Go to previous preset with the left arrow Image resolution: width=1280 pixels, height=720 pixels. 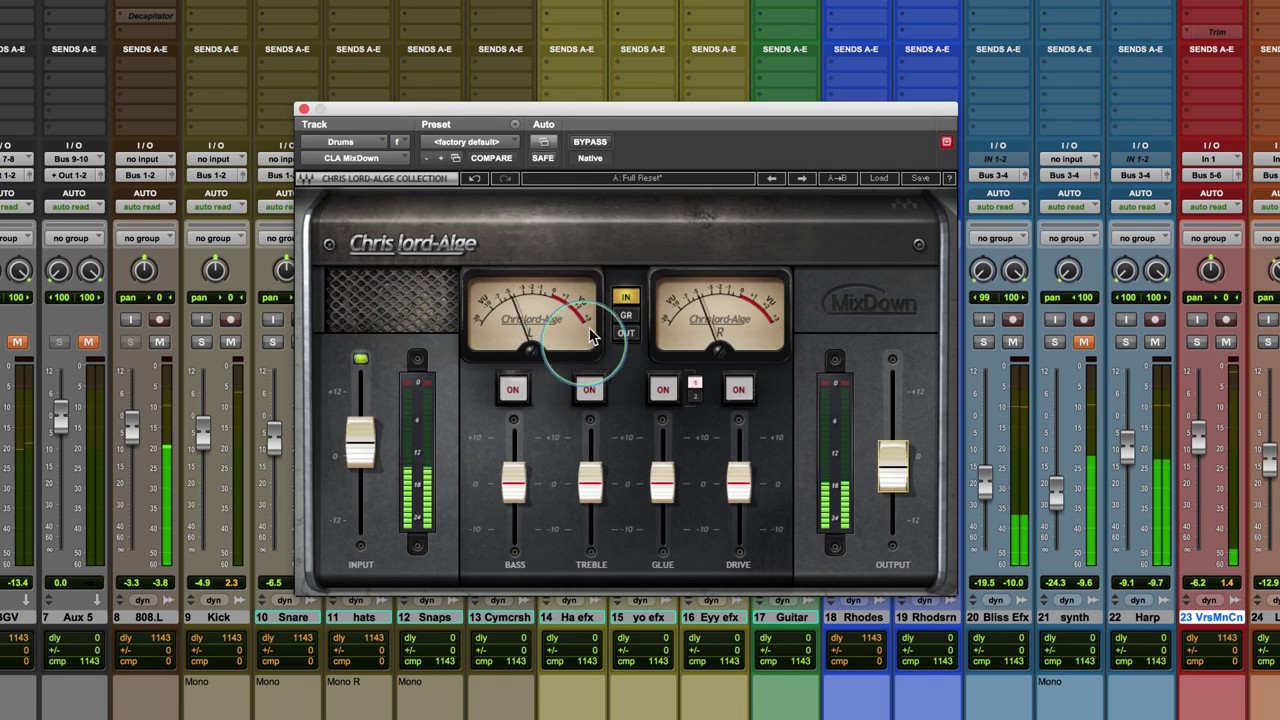coord(771,178)
